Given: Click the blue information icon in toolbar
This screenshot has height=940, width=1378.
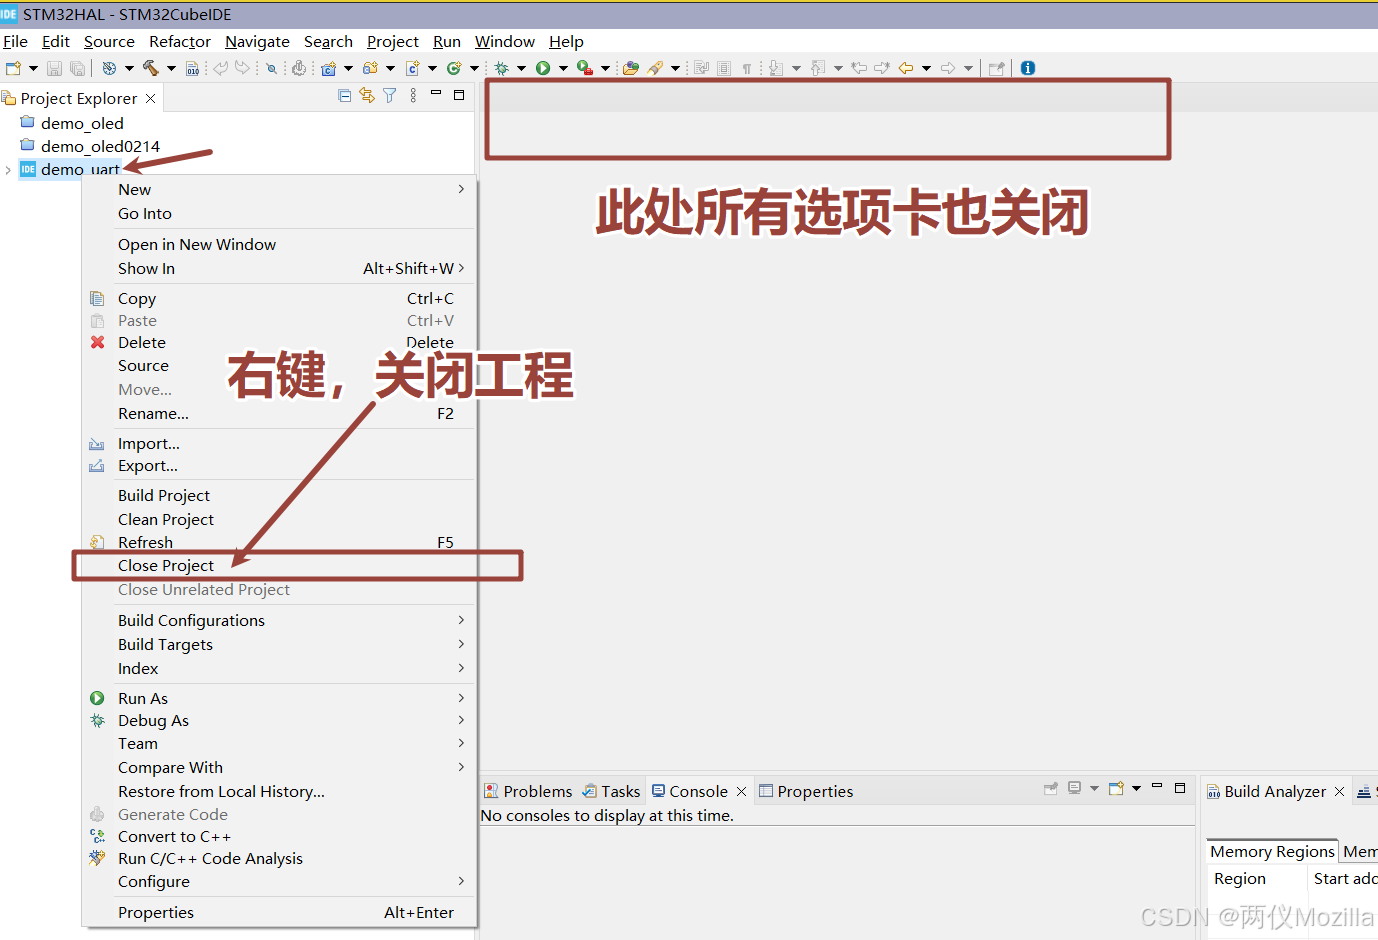Looking at the screenshot, I should 1028,68.
